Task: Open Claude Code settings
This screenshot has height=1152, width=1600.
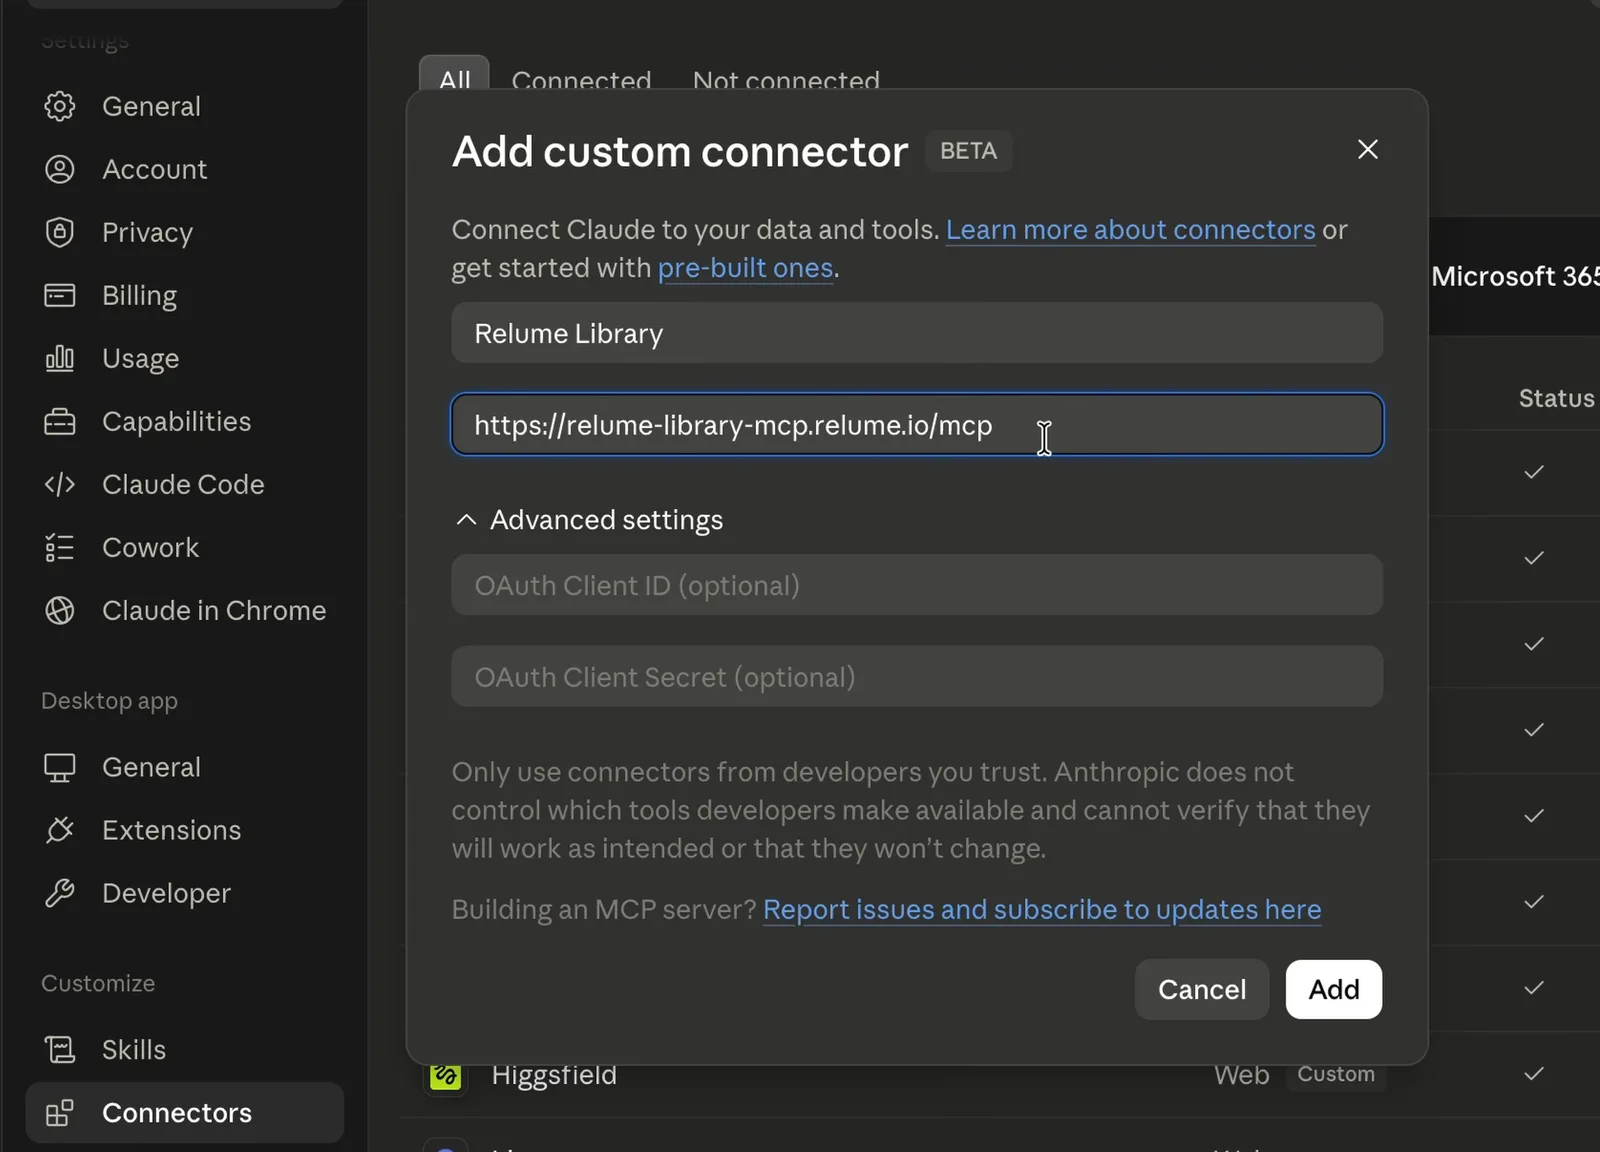Action: [184, 484]
